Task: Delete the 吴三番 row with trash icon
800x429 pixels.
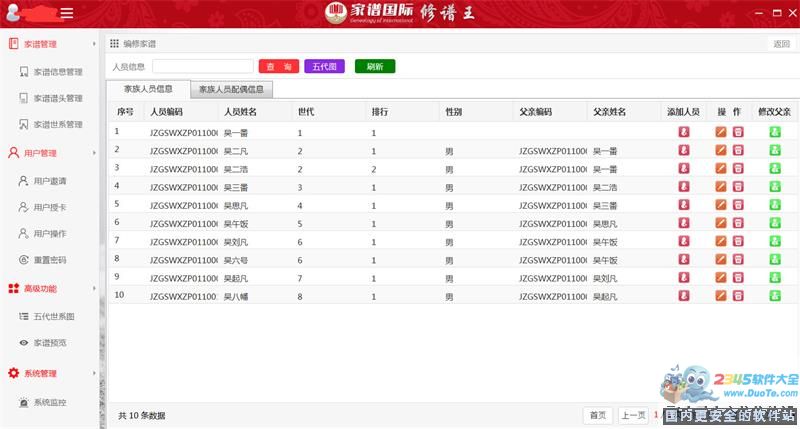Action: [738, 187]
